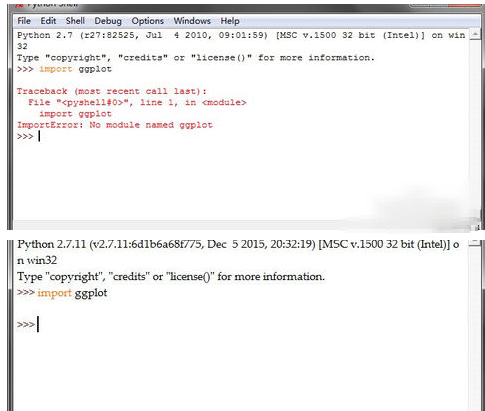Click the 'n win32' line in lower shell

coord(37,260)
